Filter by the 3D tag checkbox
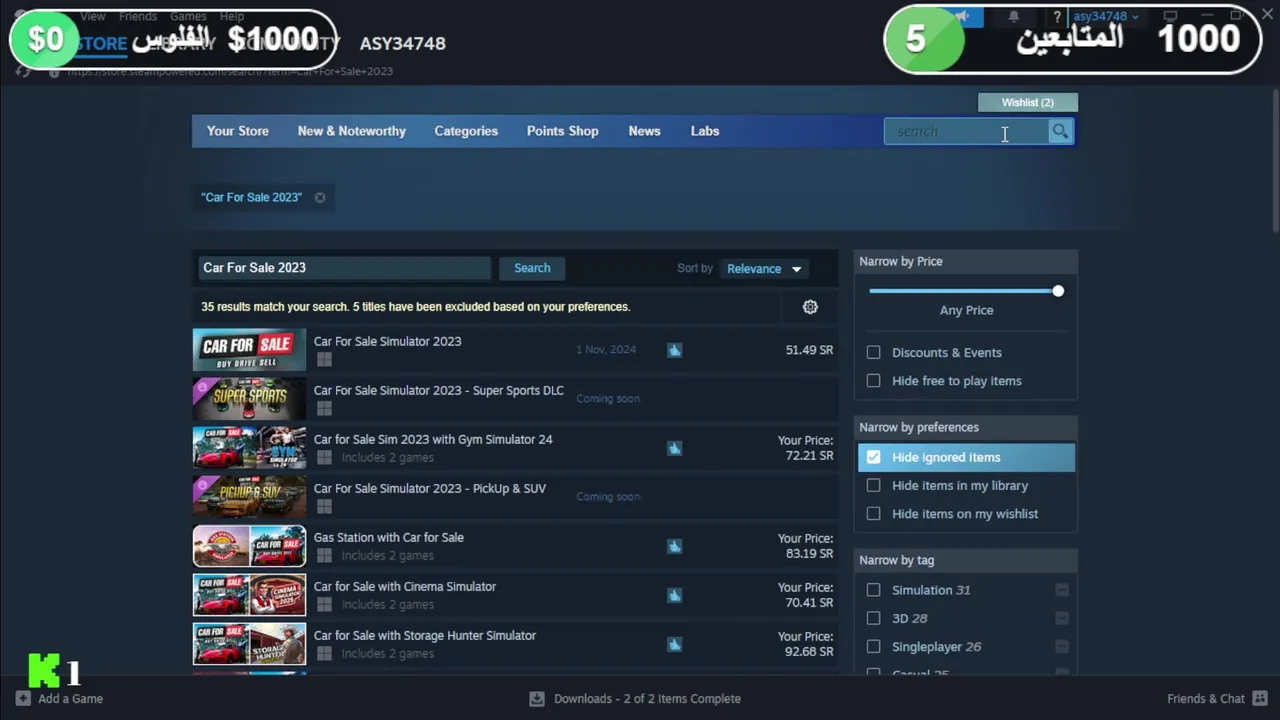Screen dimensions: 1280x720 coord(874,618)
